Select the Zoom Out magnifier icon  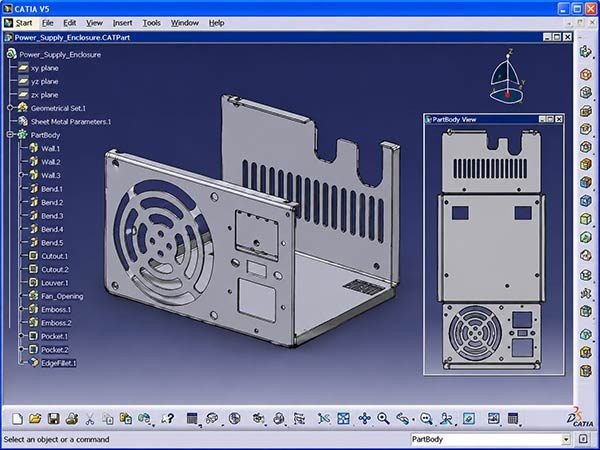(426, 419)
